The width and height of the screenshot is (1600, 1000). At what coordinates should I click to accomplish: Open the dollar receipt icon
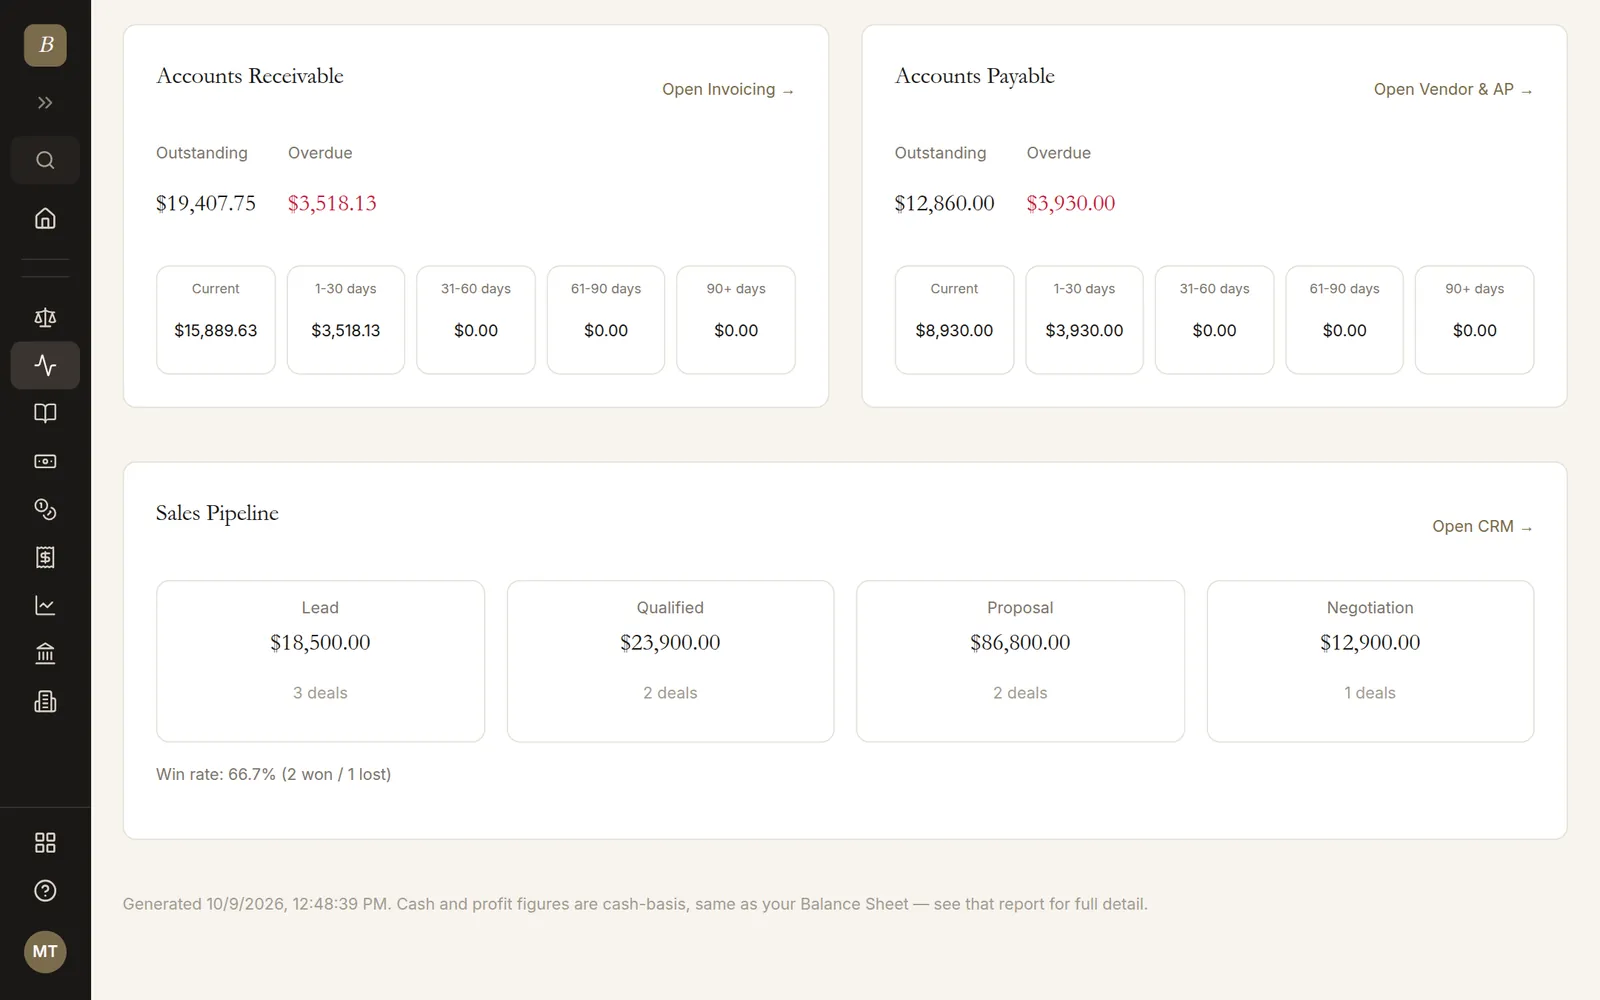tap(45, 557)
